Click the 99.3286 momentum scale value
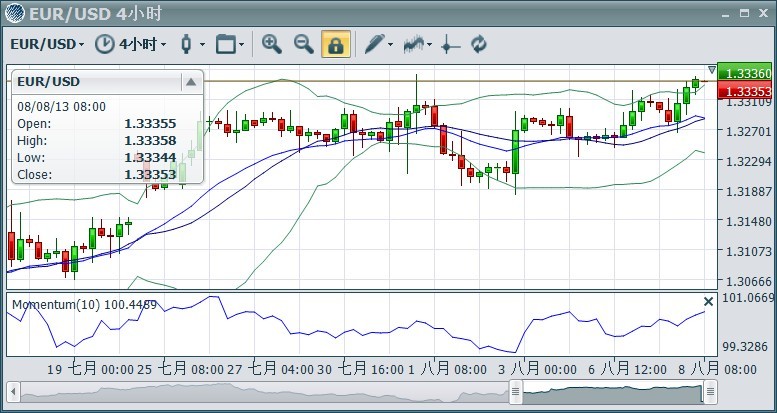The image size is (777, 413). point(745,347)
